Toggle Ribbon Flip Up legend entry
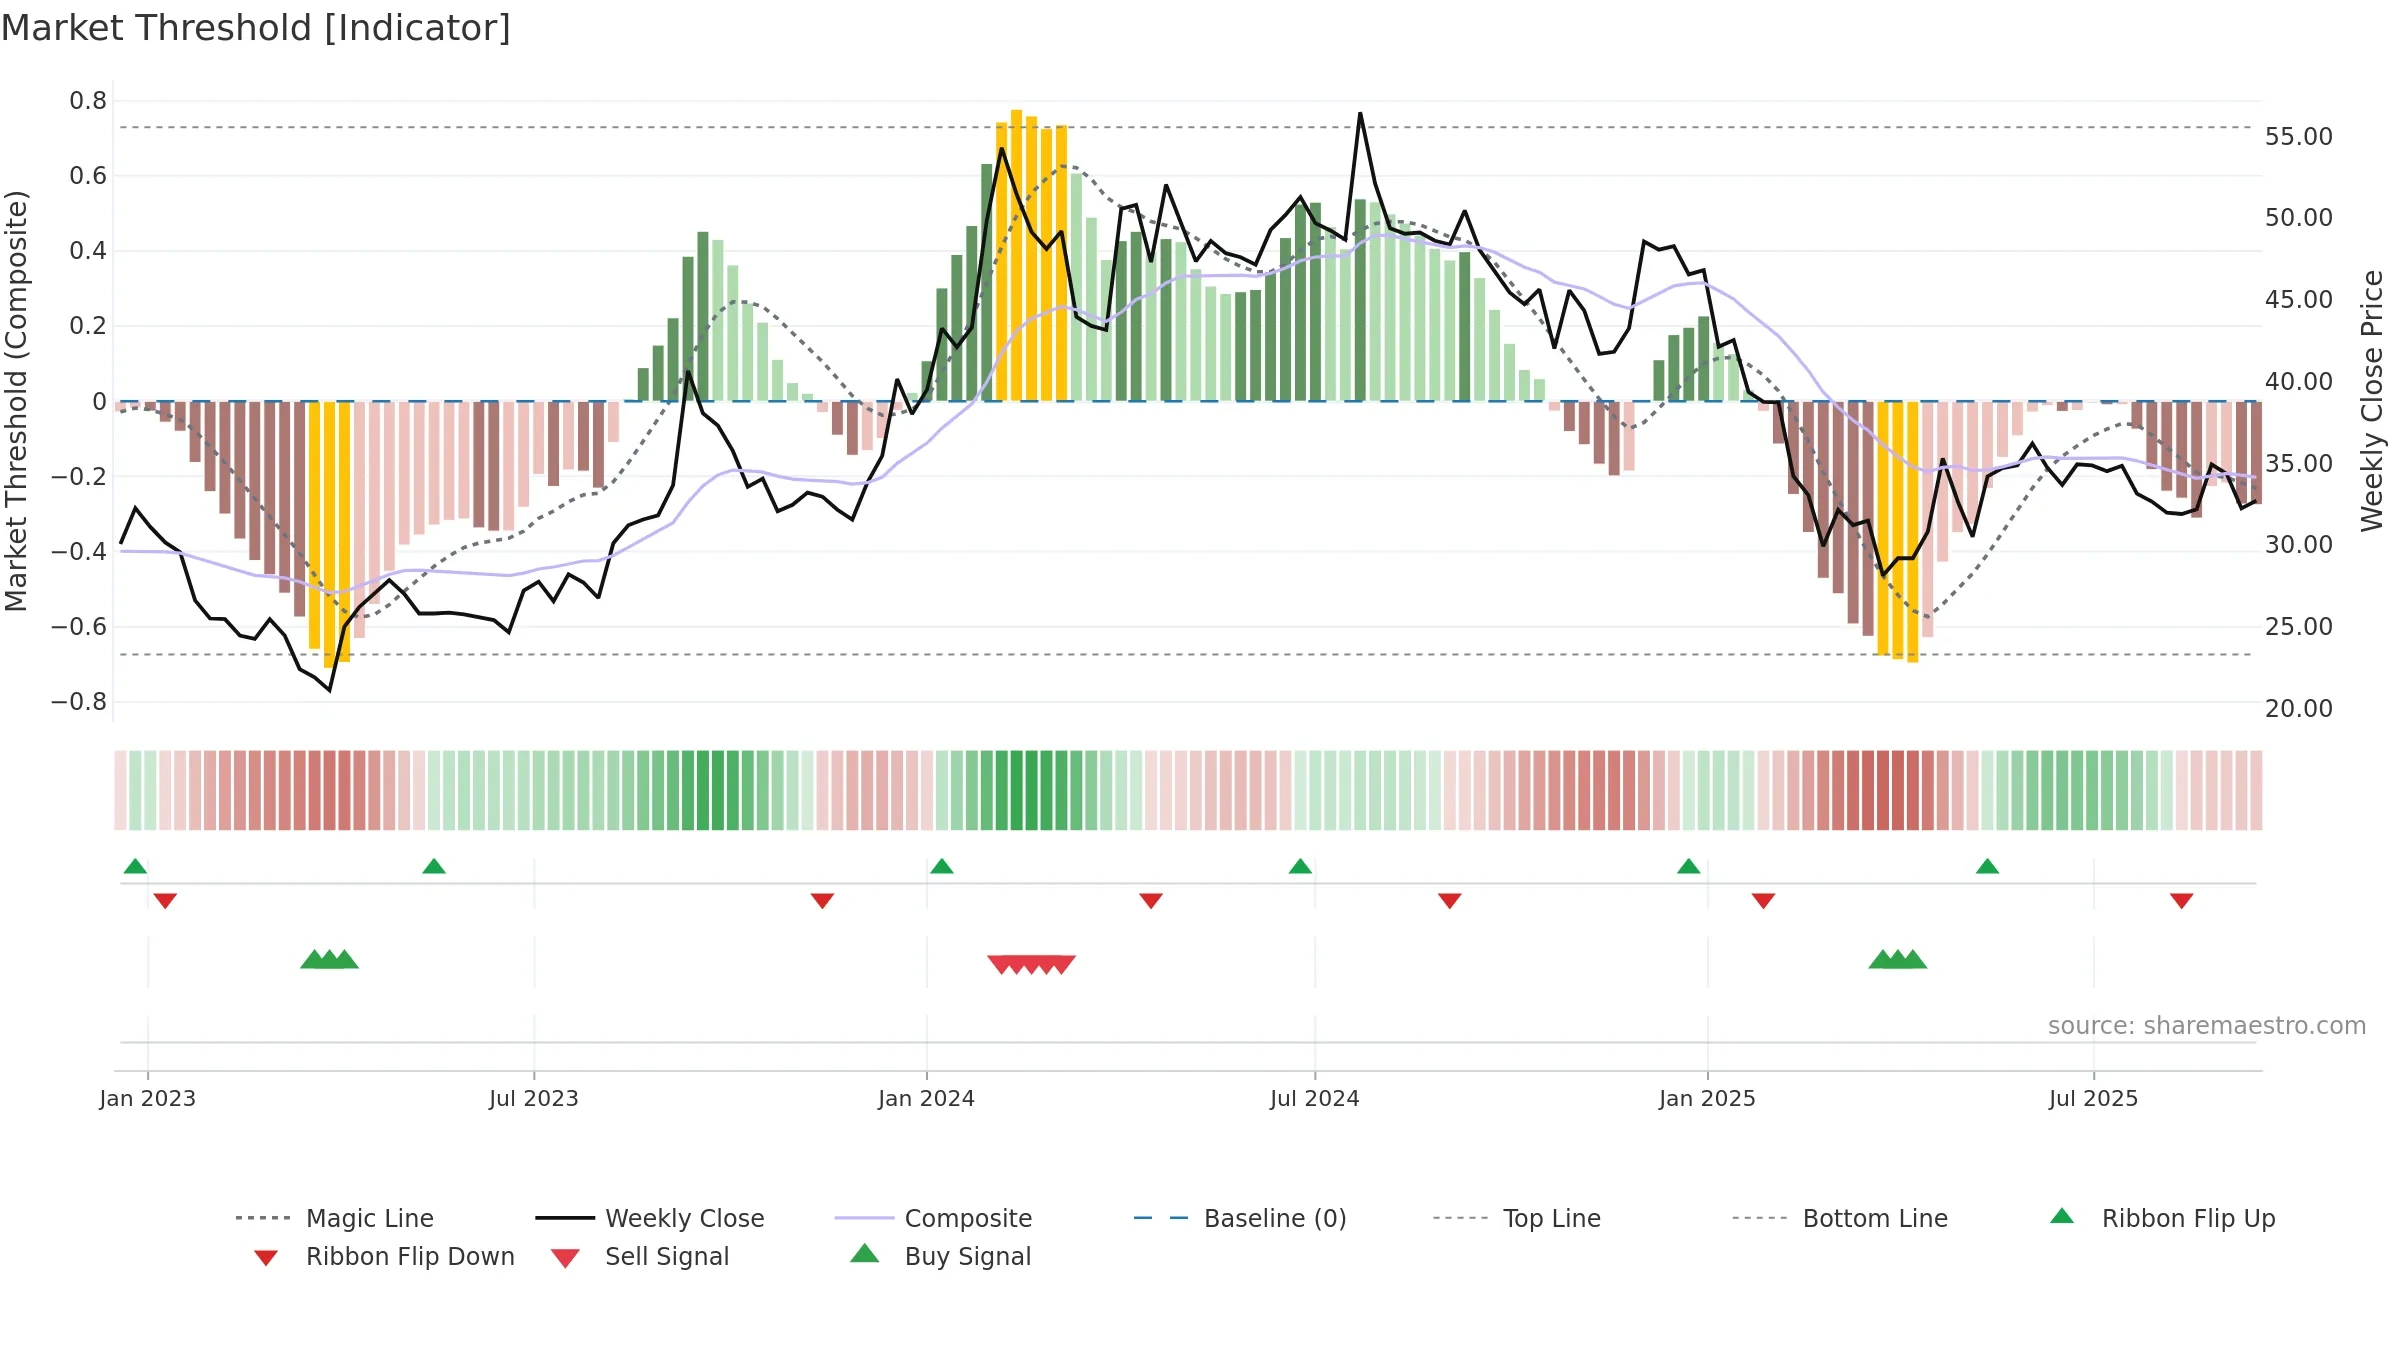Image resolution: width=2400 pixels, height=1350 pixels. [2162, 1218]
